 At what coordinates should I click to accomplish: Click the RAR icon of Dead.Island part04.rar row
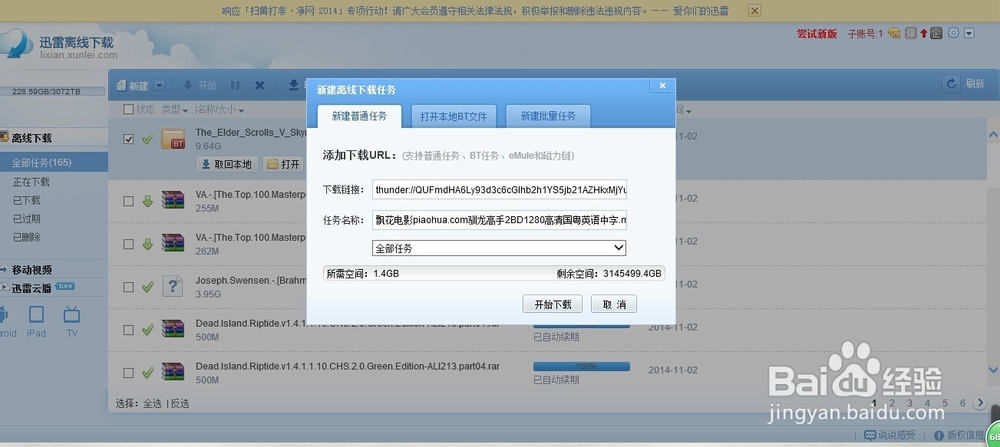tap(173, 372)
